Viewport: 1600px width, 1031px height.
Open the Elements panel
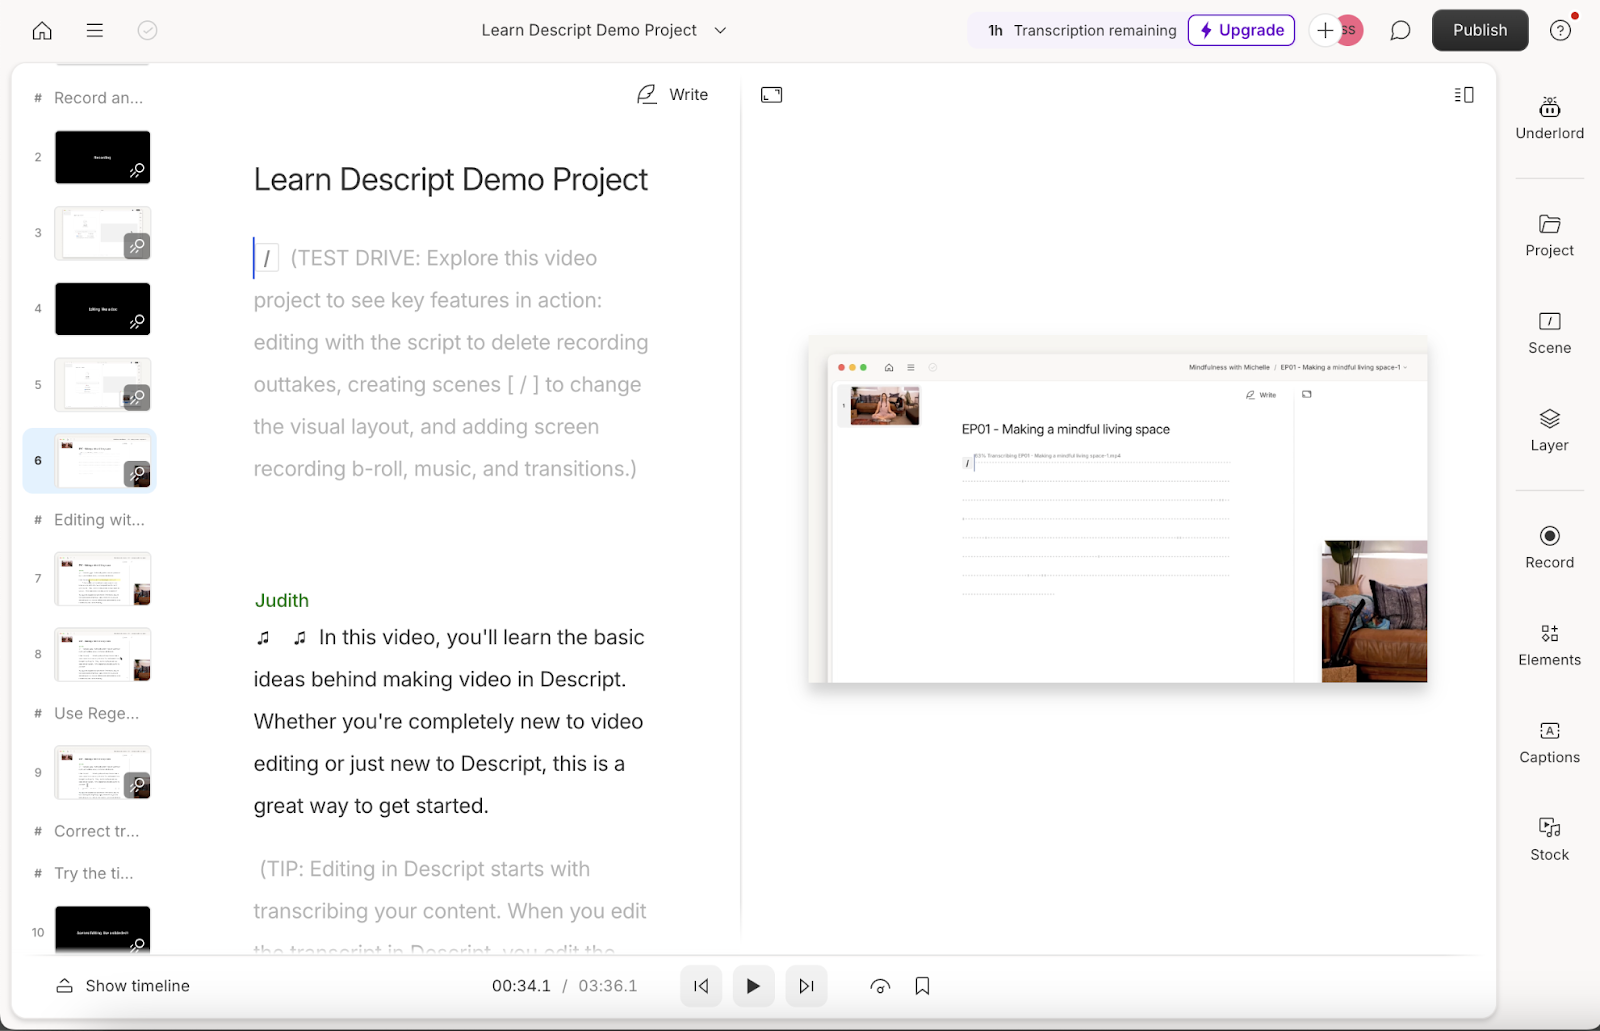click(x=1549, y=644)
